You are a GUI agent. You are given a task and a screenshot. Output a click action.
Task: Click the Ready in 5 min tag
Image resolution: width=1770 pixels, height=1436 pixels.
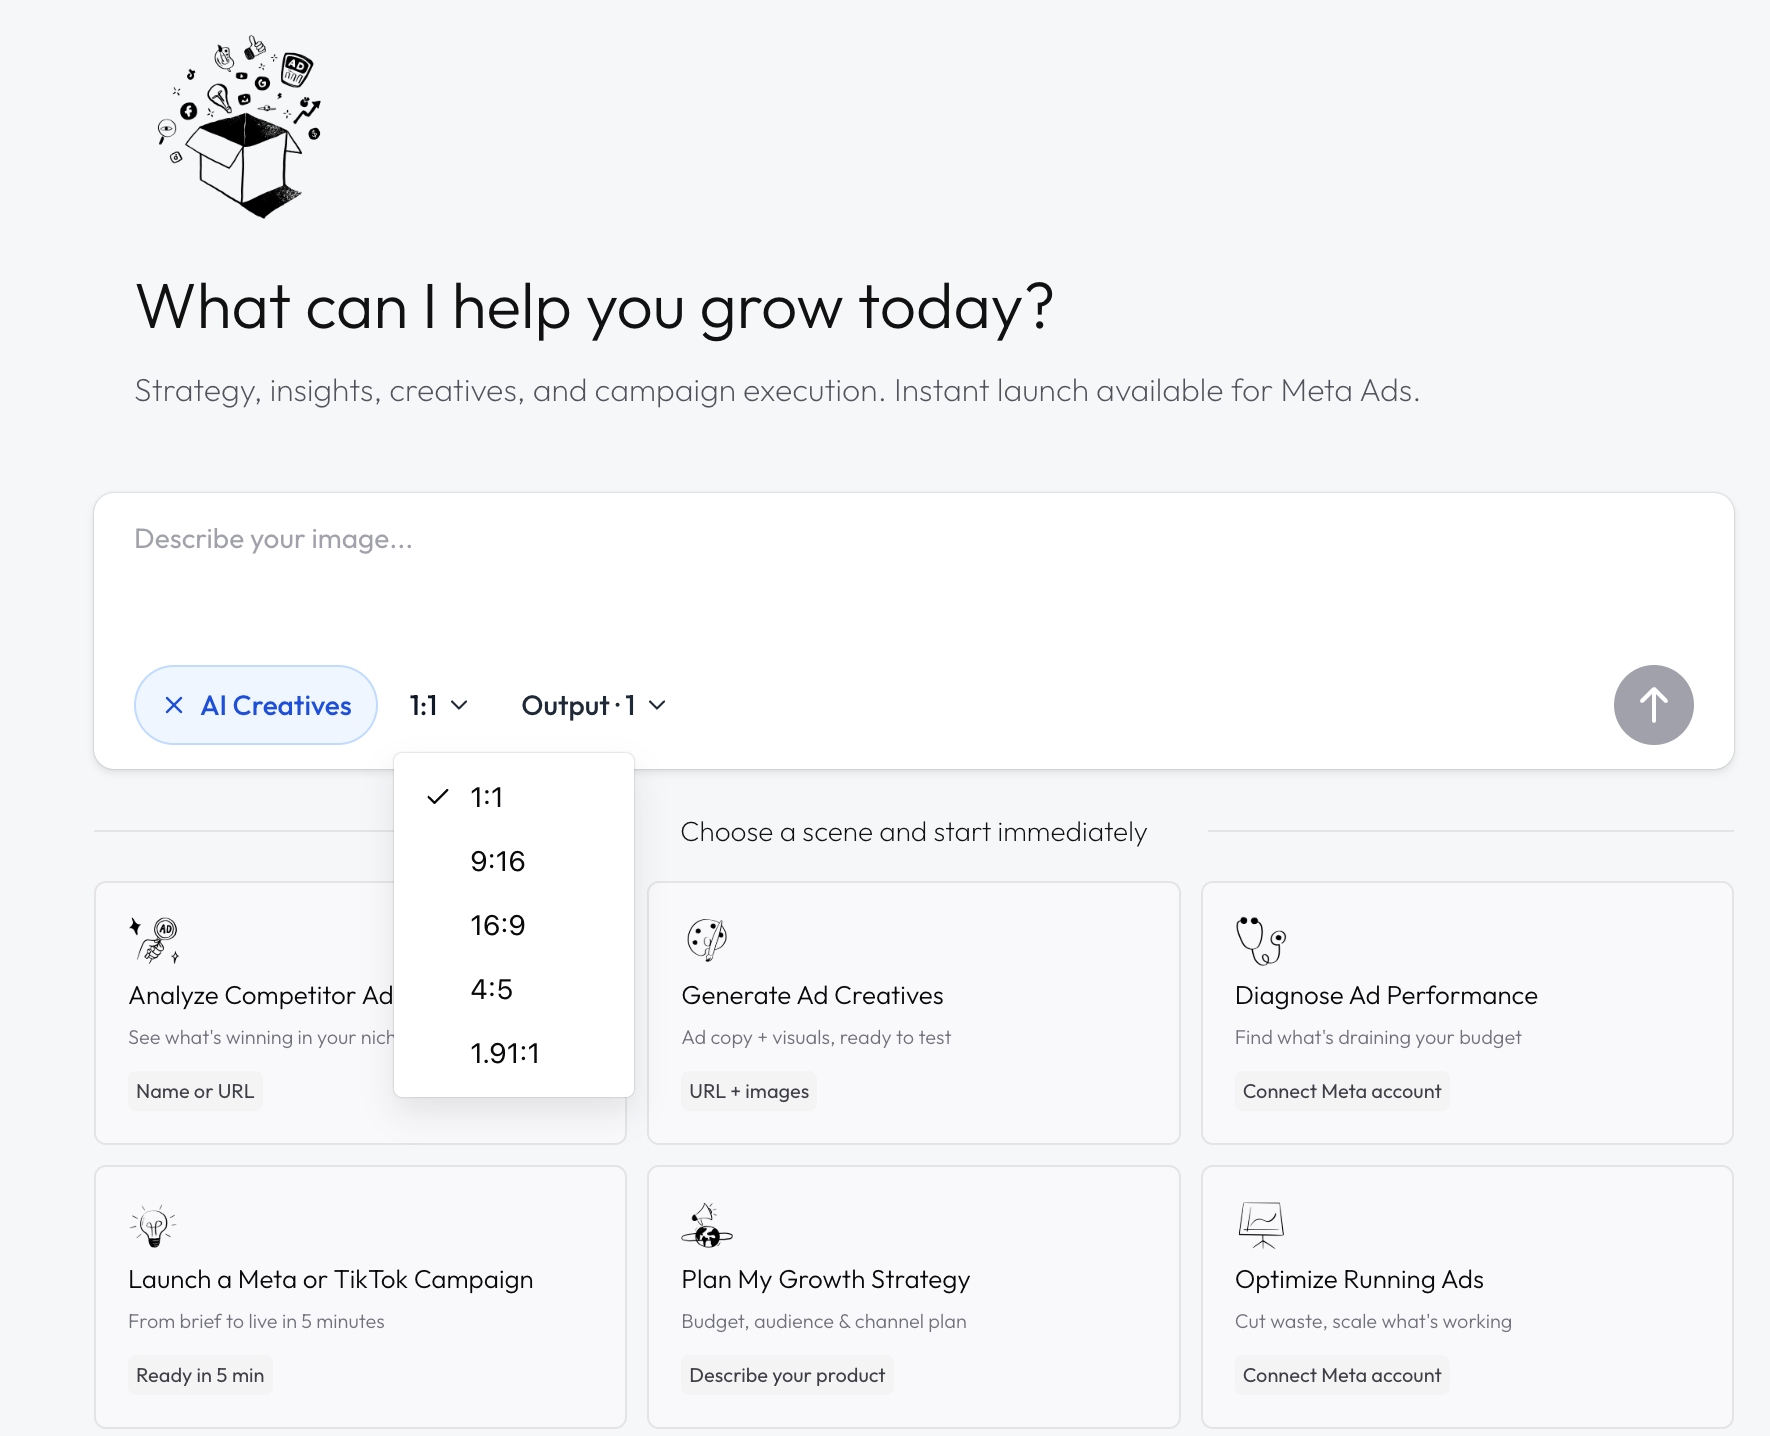[x=200, y=1375]
